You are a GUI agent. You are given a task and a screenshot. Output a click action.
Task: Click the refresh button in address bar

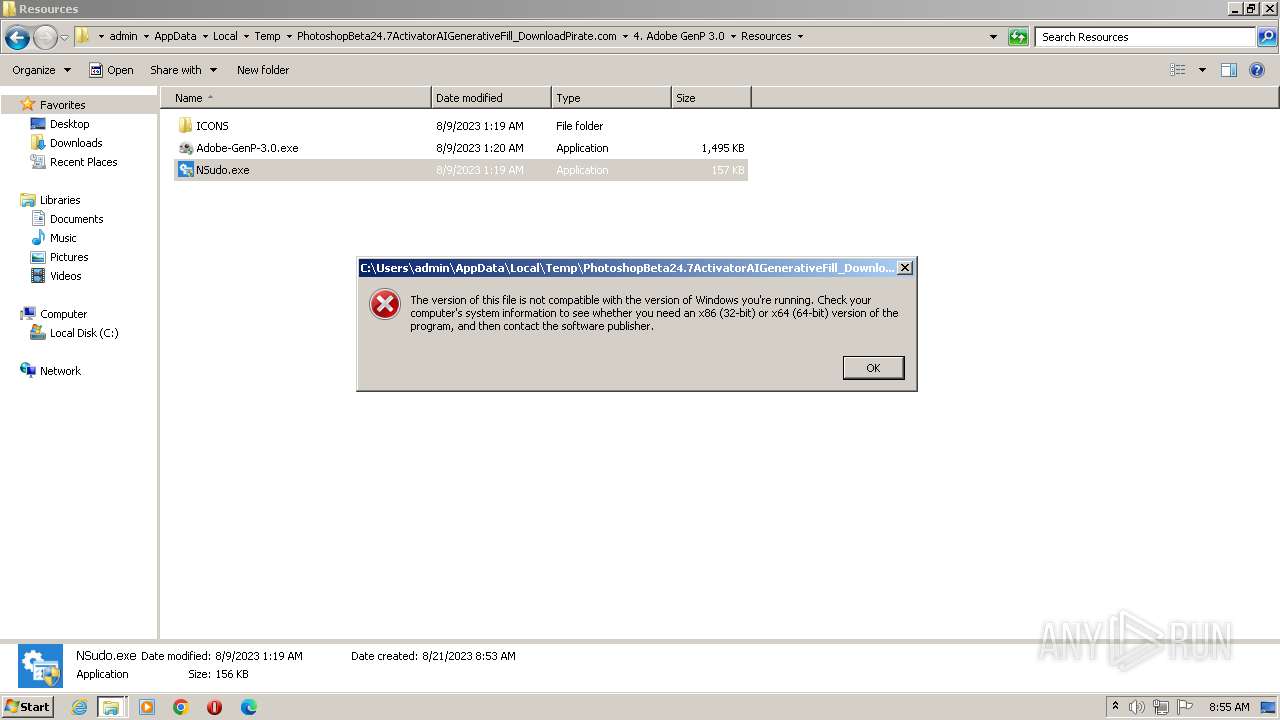pyautogui.click(x=1018, y=37)
